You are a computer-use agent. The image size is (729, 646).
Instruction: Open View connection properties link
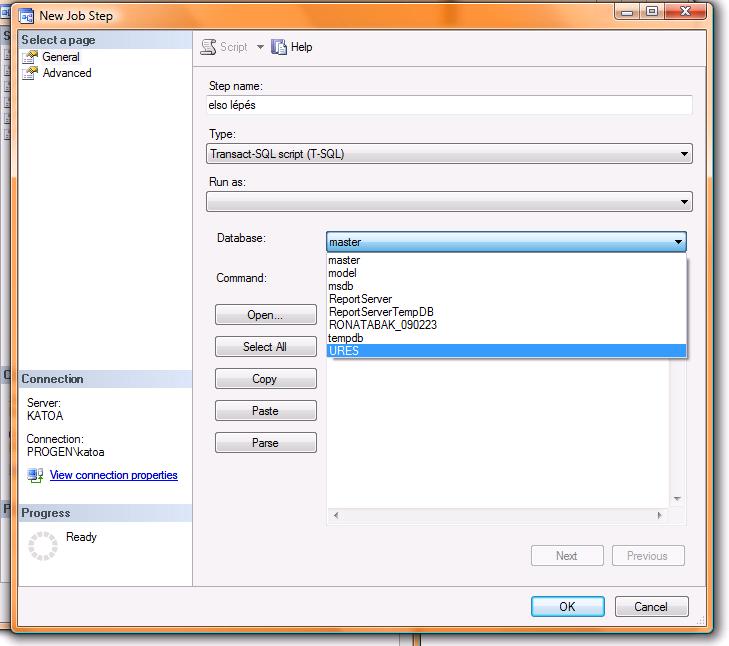[x=113, y=475]
